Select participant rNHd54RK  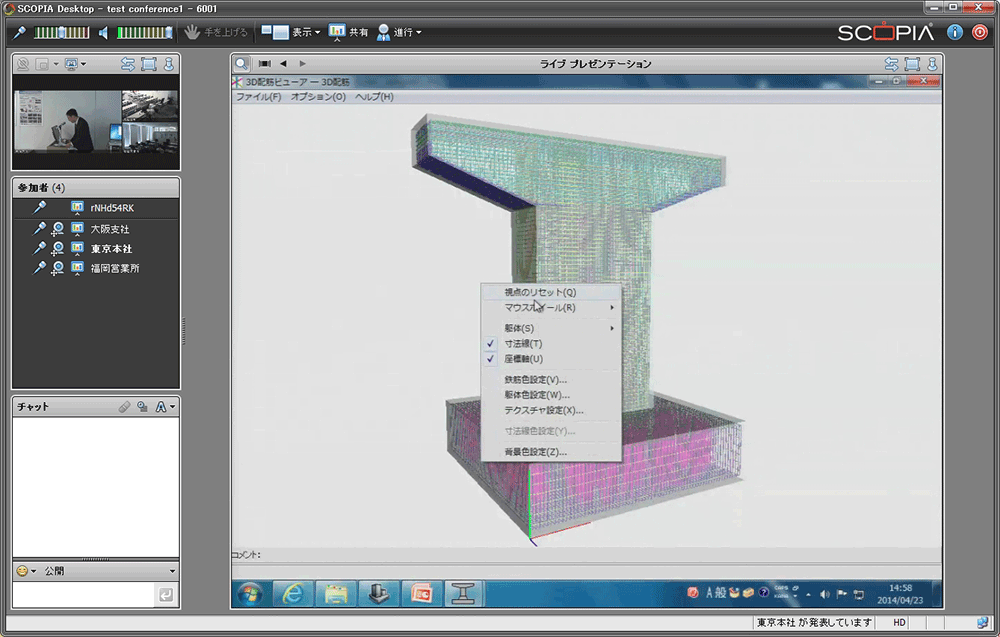[112, 208]
